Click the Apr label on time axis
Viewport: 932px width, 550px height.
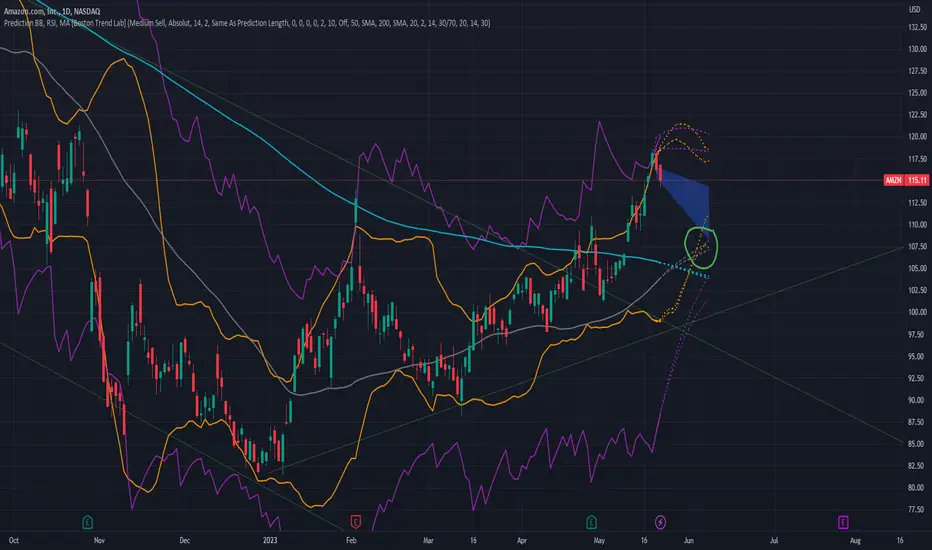pos(522,540)
